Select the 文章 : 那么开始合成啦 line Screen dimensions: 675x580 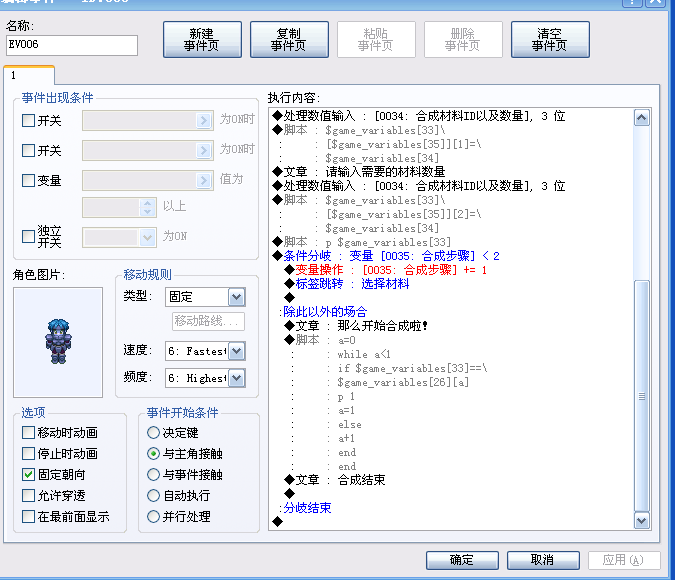[356, 326]
